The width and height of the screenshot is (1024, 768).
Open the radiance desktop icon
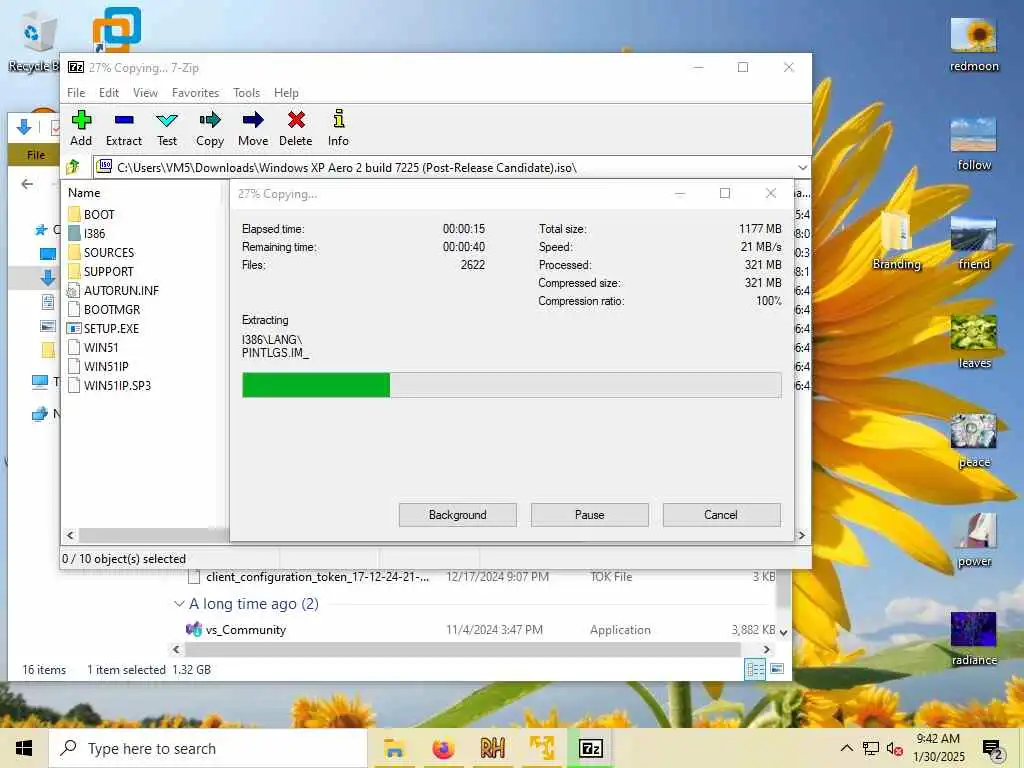click(973, 639)
